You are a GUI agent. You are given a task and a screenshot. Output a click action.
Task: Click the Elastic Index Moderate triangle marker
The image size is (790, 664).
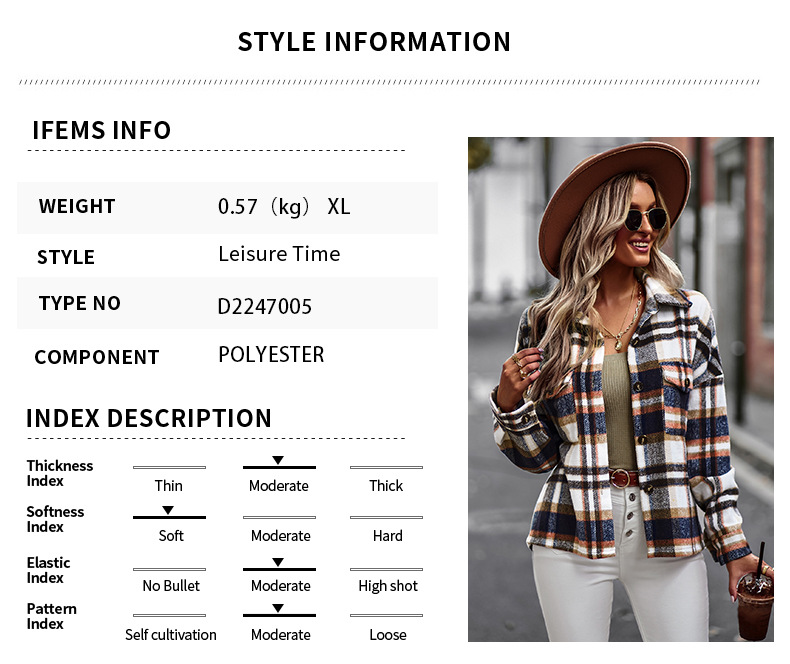pos(278,562)
